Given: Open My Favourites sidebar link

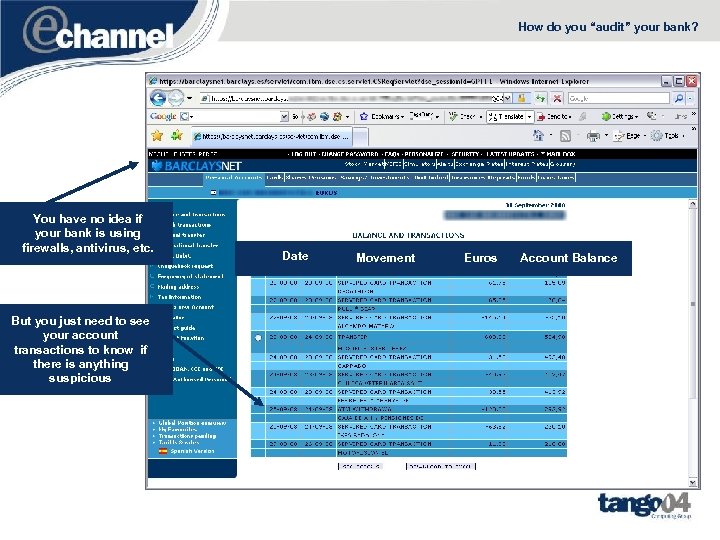Looking at the screenshot, I should click(178, 429).
